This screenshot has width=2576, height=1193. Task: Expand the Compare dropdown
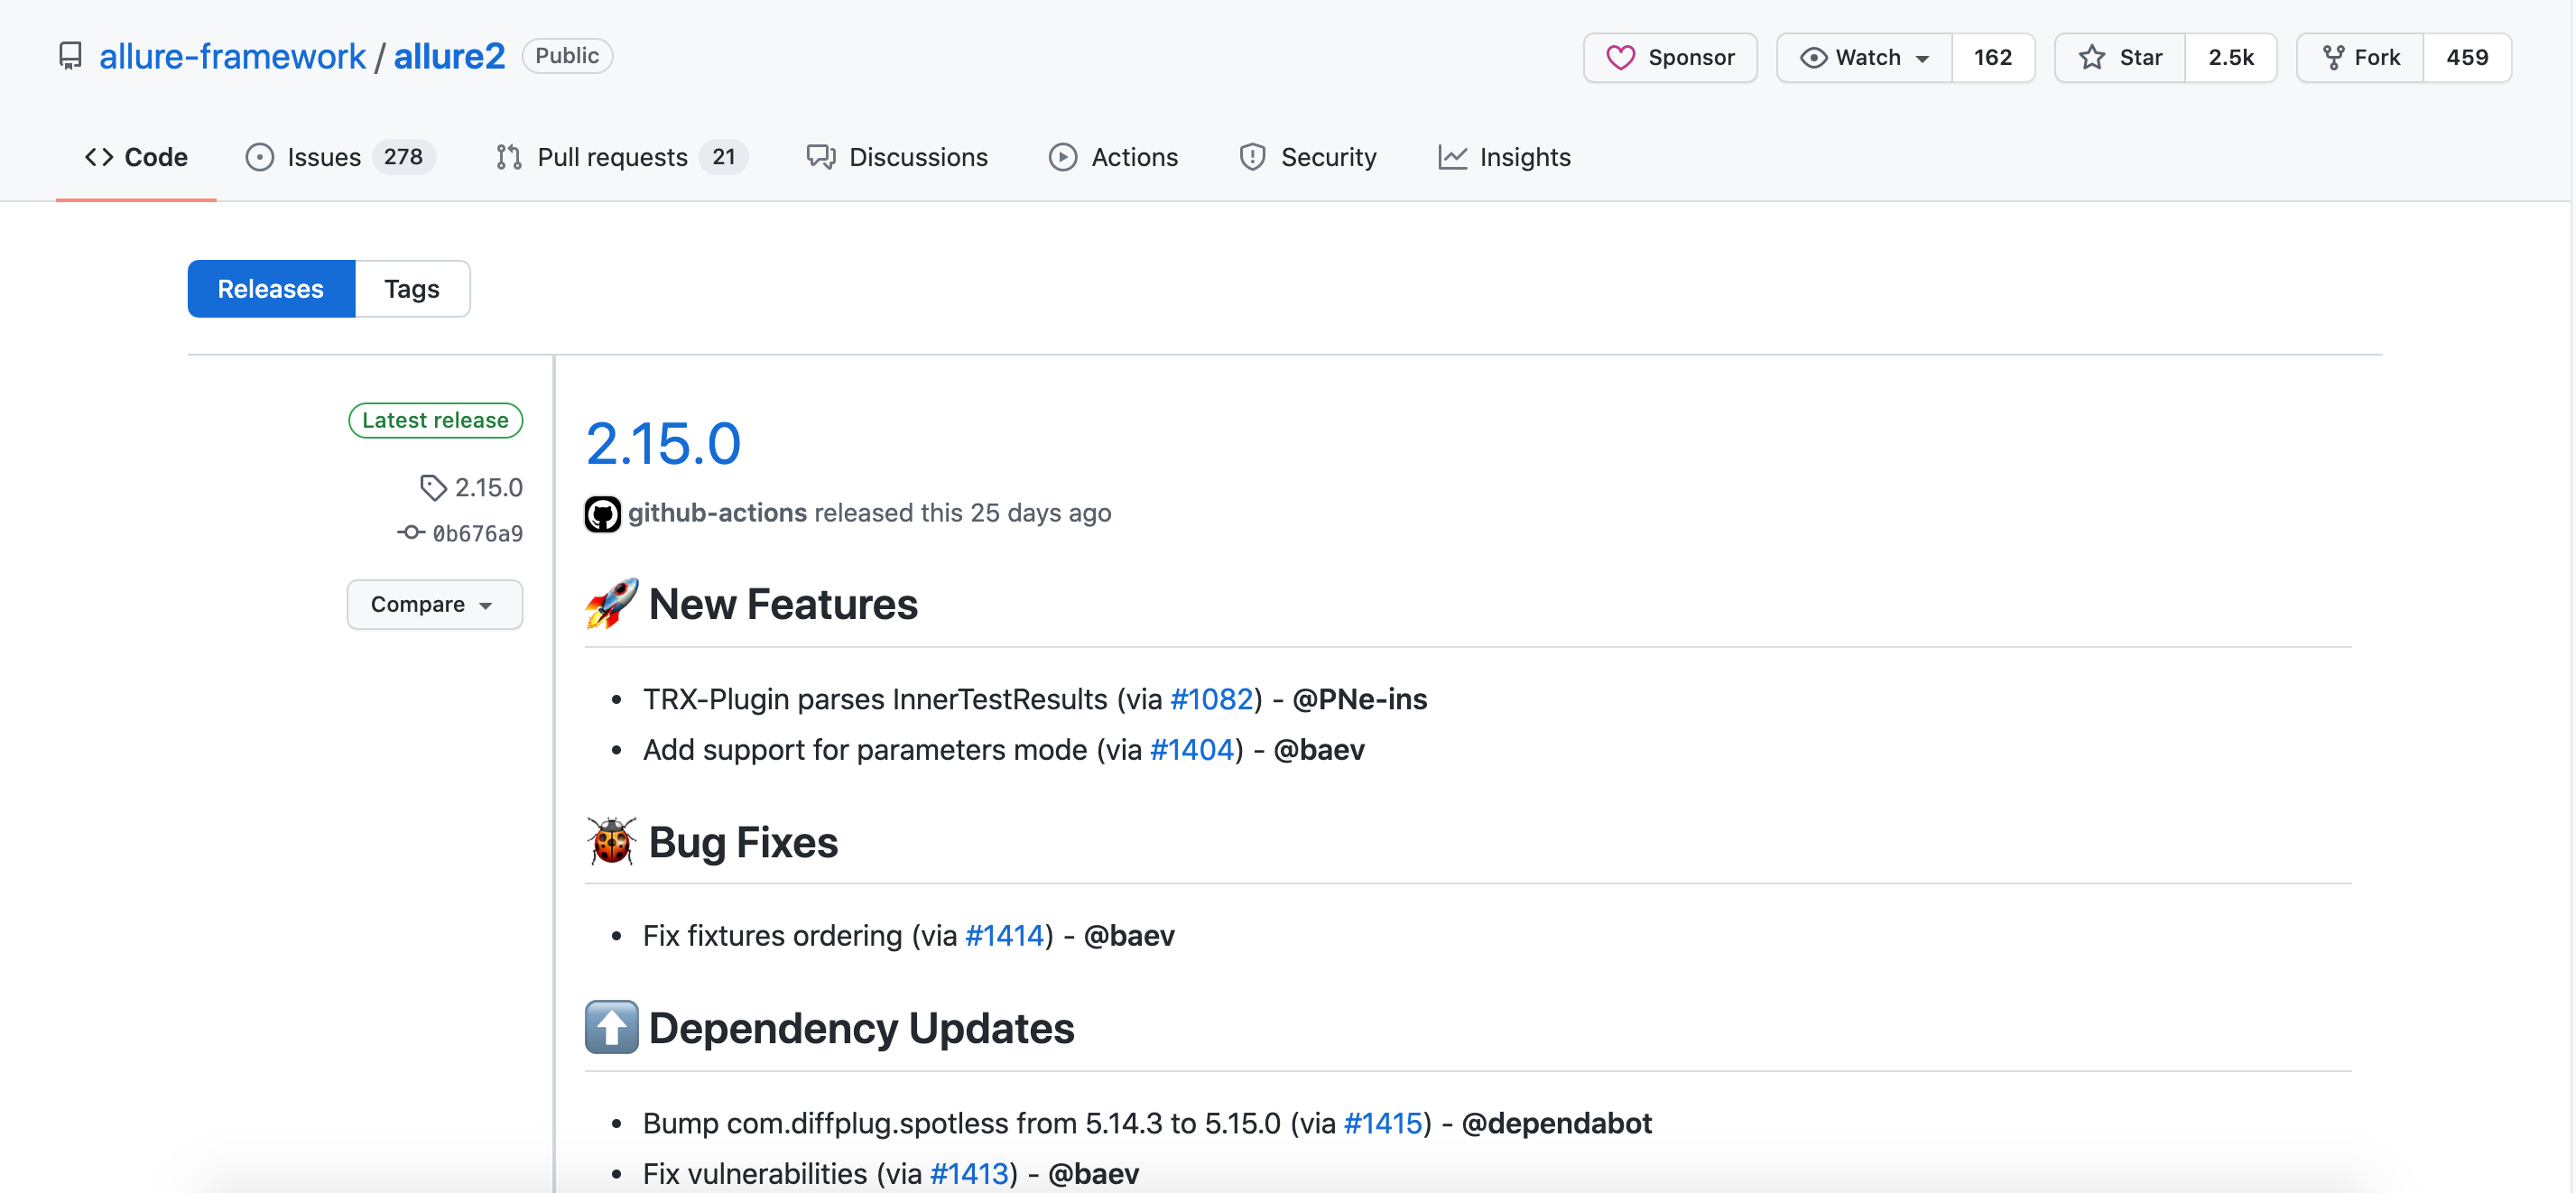coord(435,604)
